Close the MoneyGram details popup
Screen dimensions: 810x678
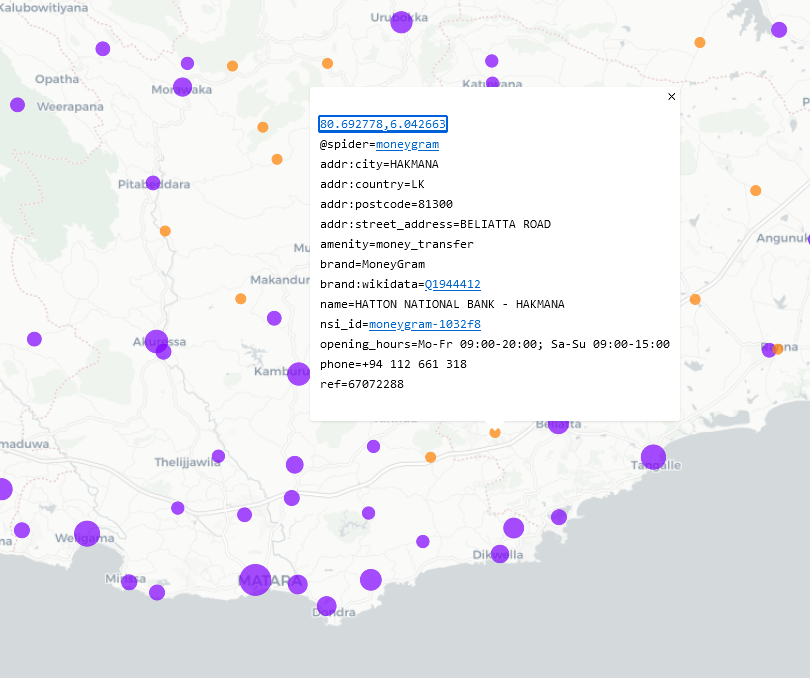point(671,97)
